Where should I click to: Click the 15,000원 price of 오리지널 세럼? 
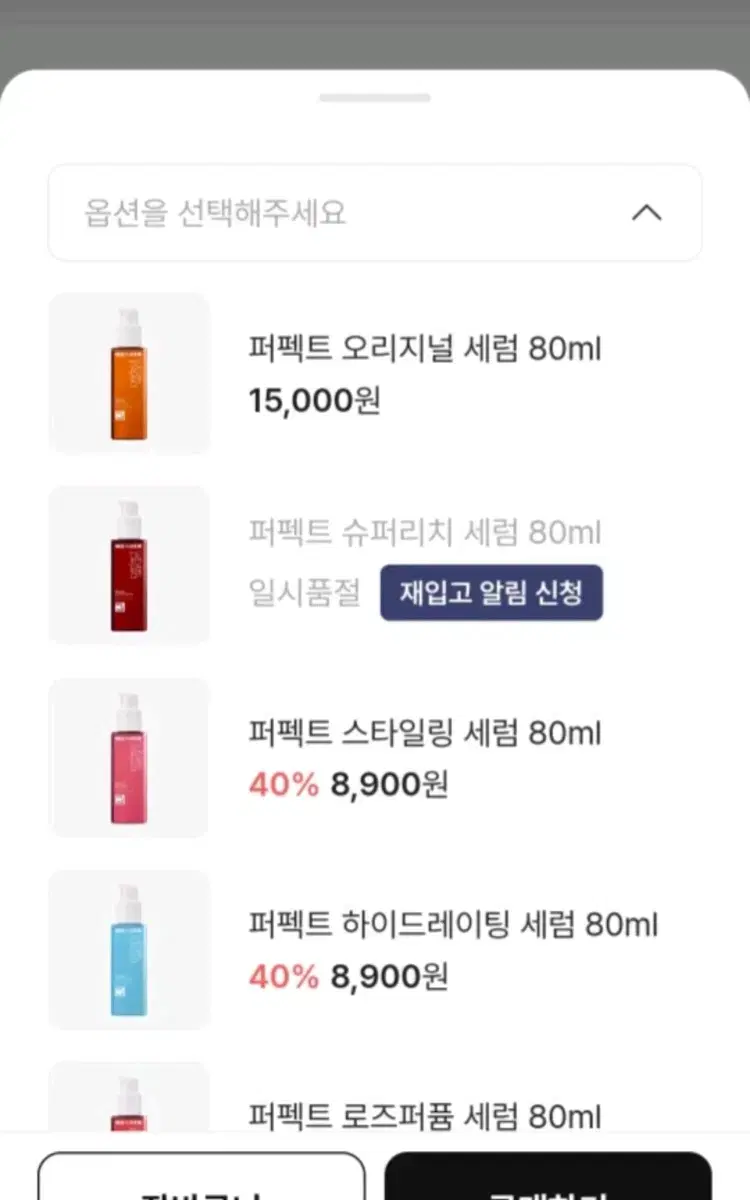(x=314, y=402)
